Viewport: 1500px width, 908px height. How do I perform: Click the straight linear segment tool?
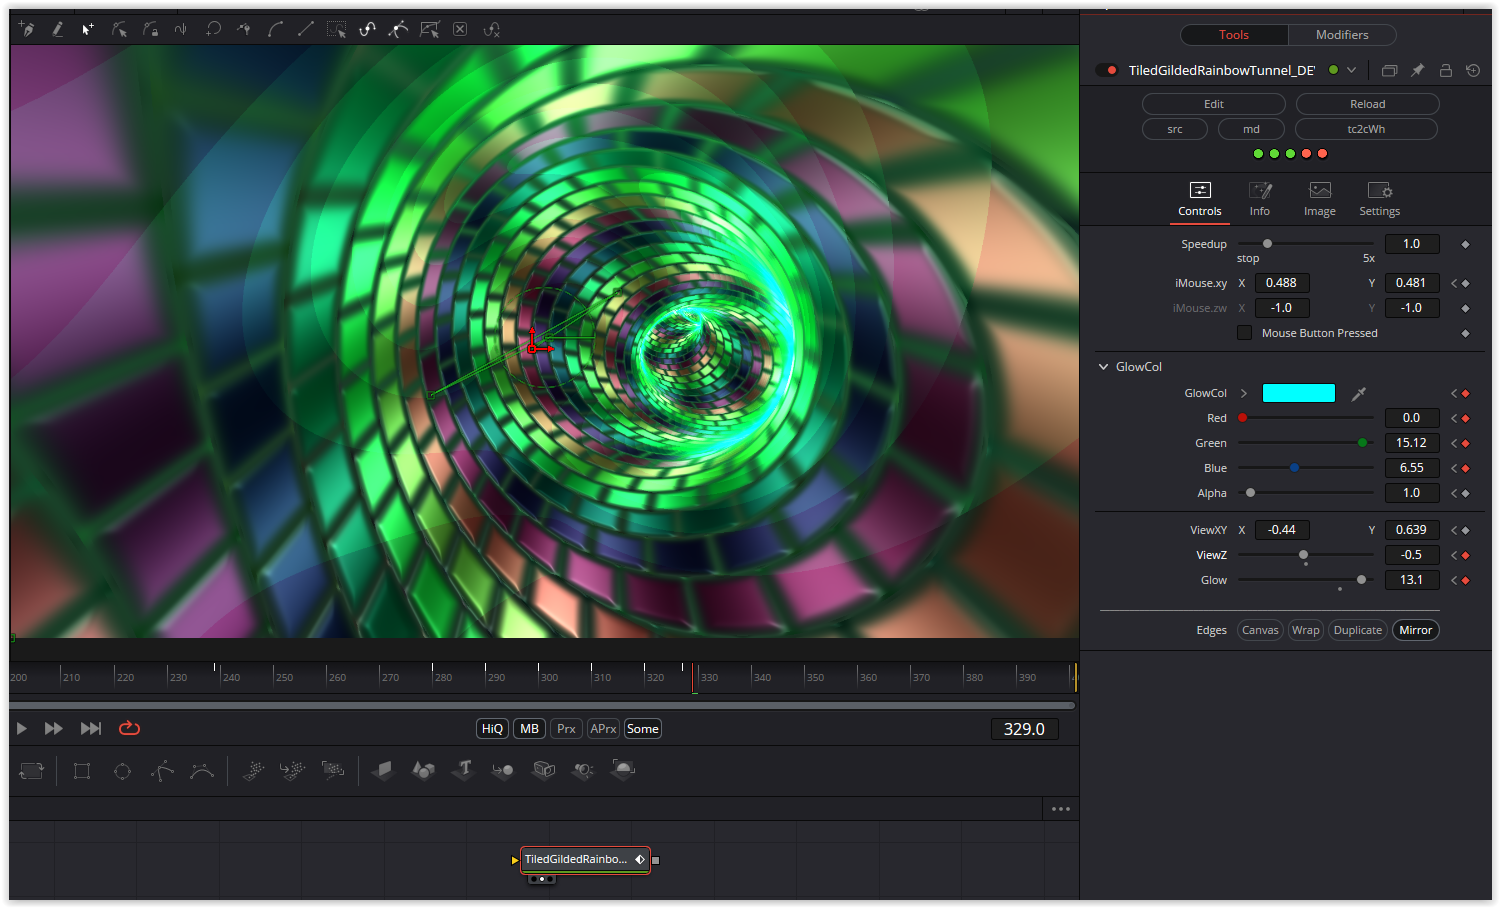[x=306, y=29]
